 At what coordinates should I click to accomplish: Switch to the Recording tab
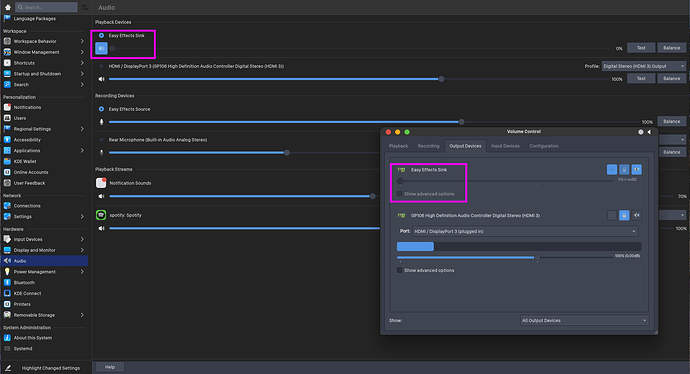(428, 146)
